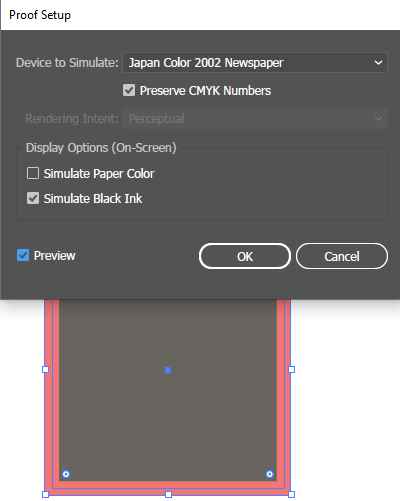Toggle the Preserve CMYK Numbers checkbox
Viewport: 400px width, 501px height.
(x=129, y=90)
